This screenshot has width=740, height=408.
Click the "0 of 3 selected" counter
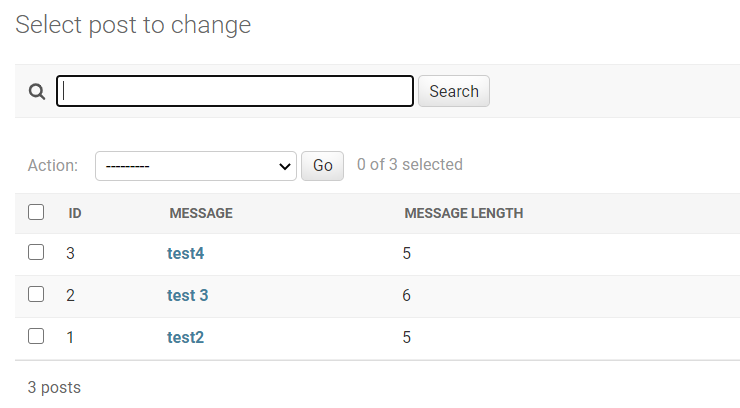[x=409, y=165]
